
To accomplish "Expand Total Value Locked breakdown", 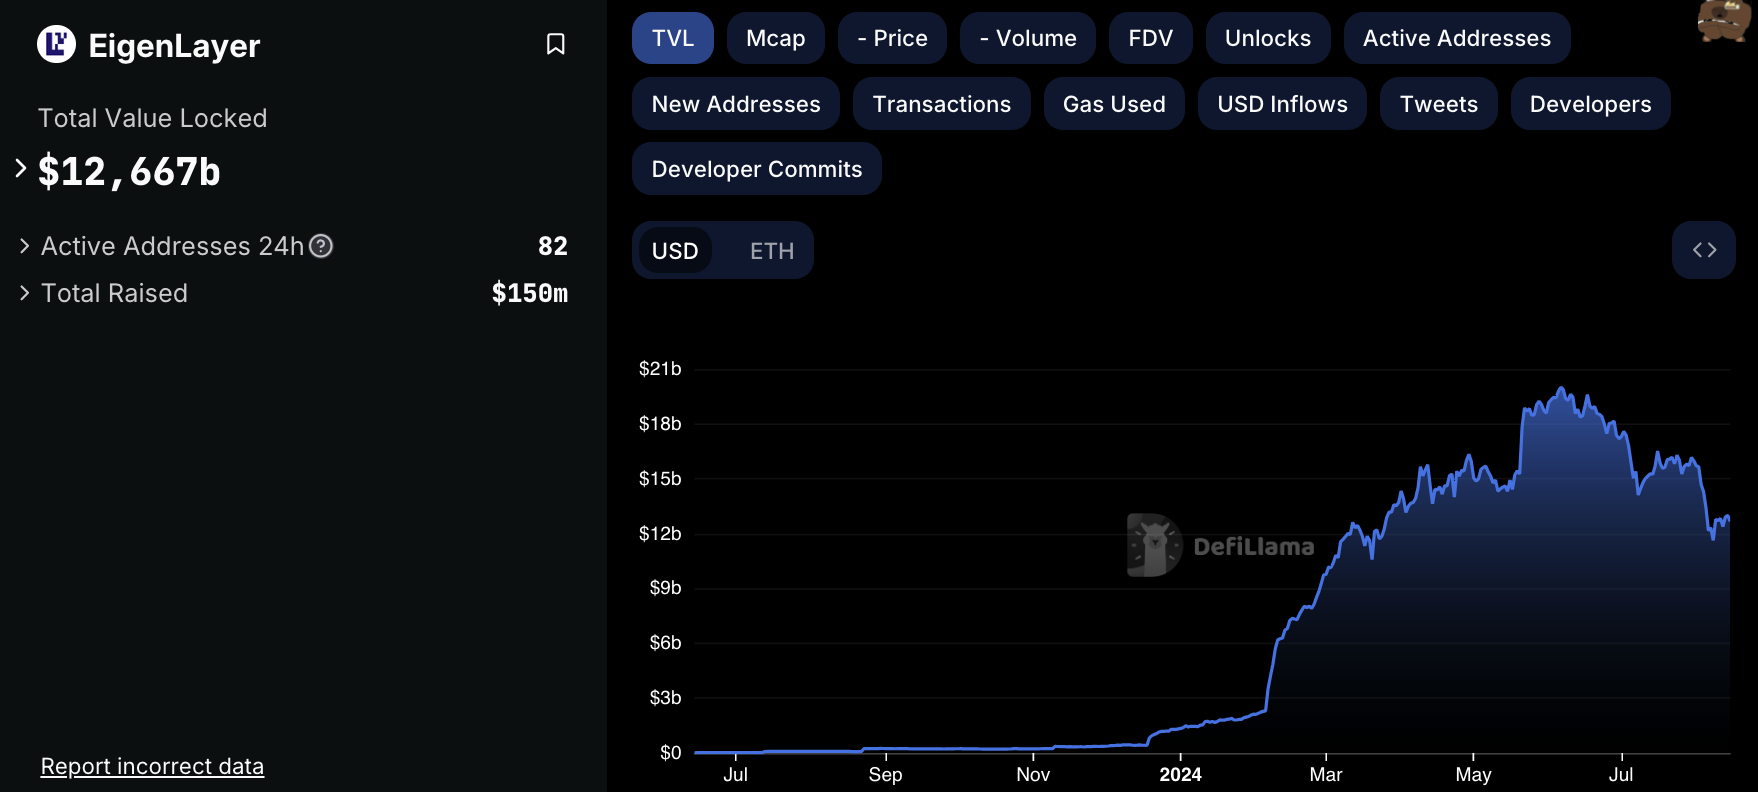I will 20,168.
